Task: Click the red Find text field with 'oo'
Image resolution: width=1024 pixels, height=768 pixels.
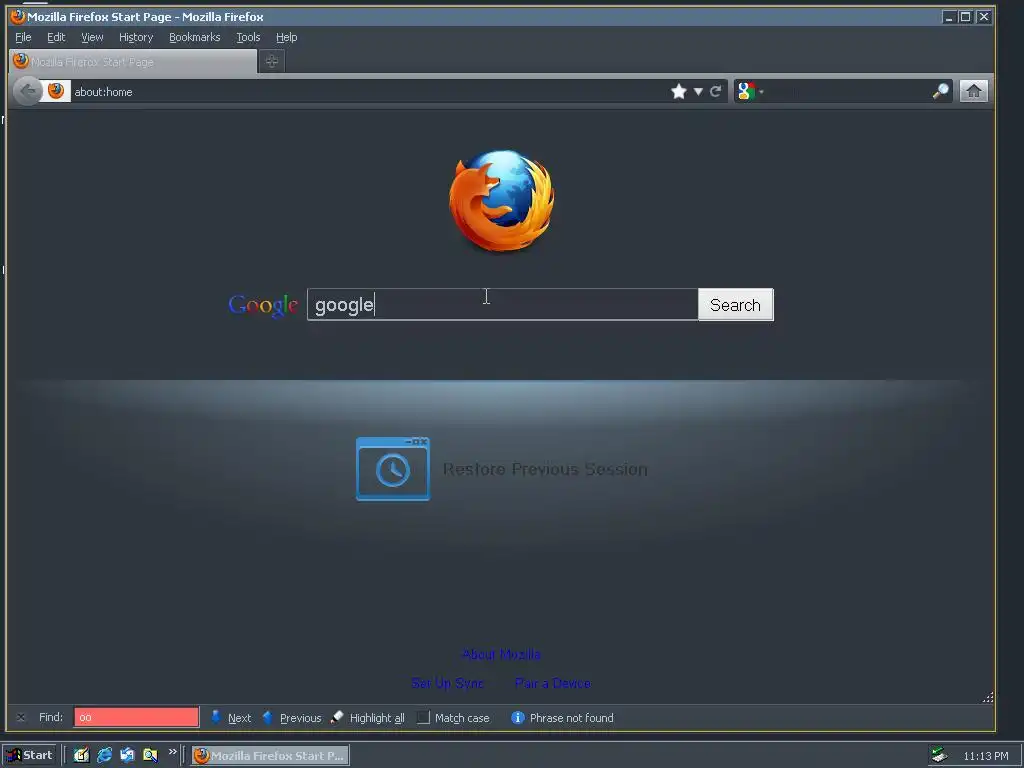Action: (136, 717)
